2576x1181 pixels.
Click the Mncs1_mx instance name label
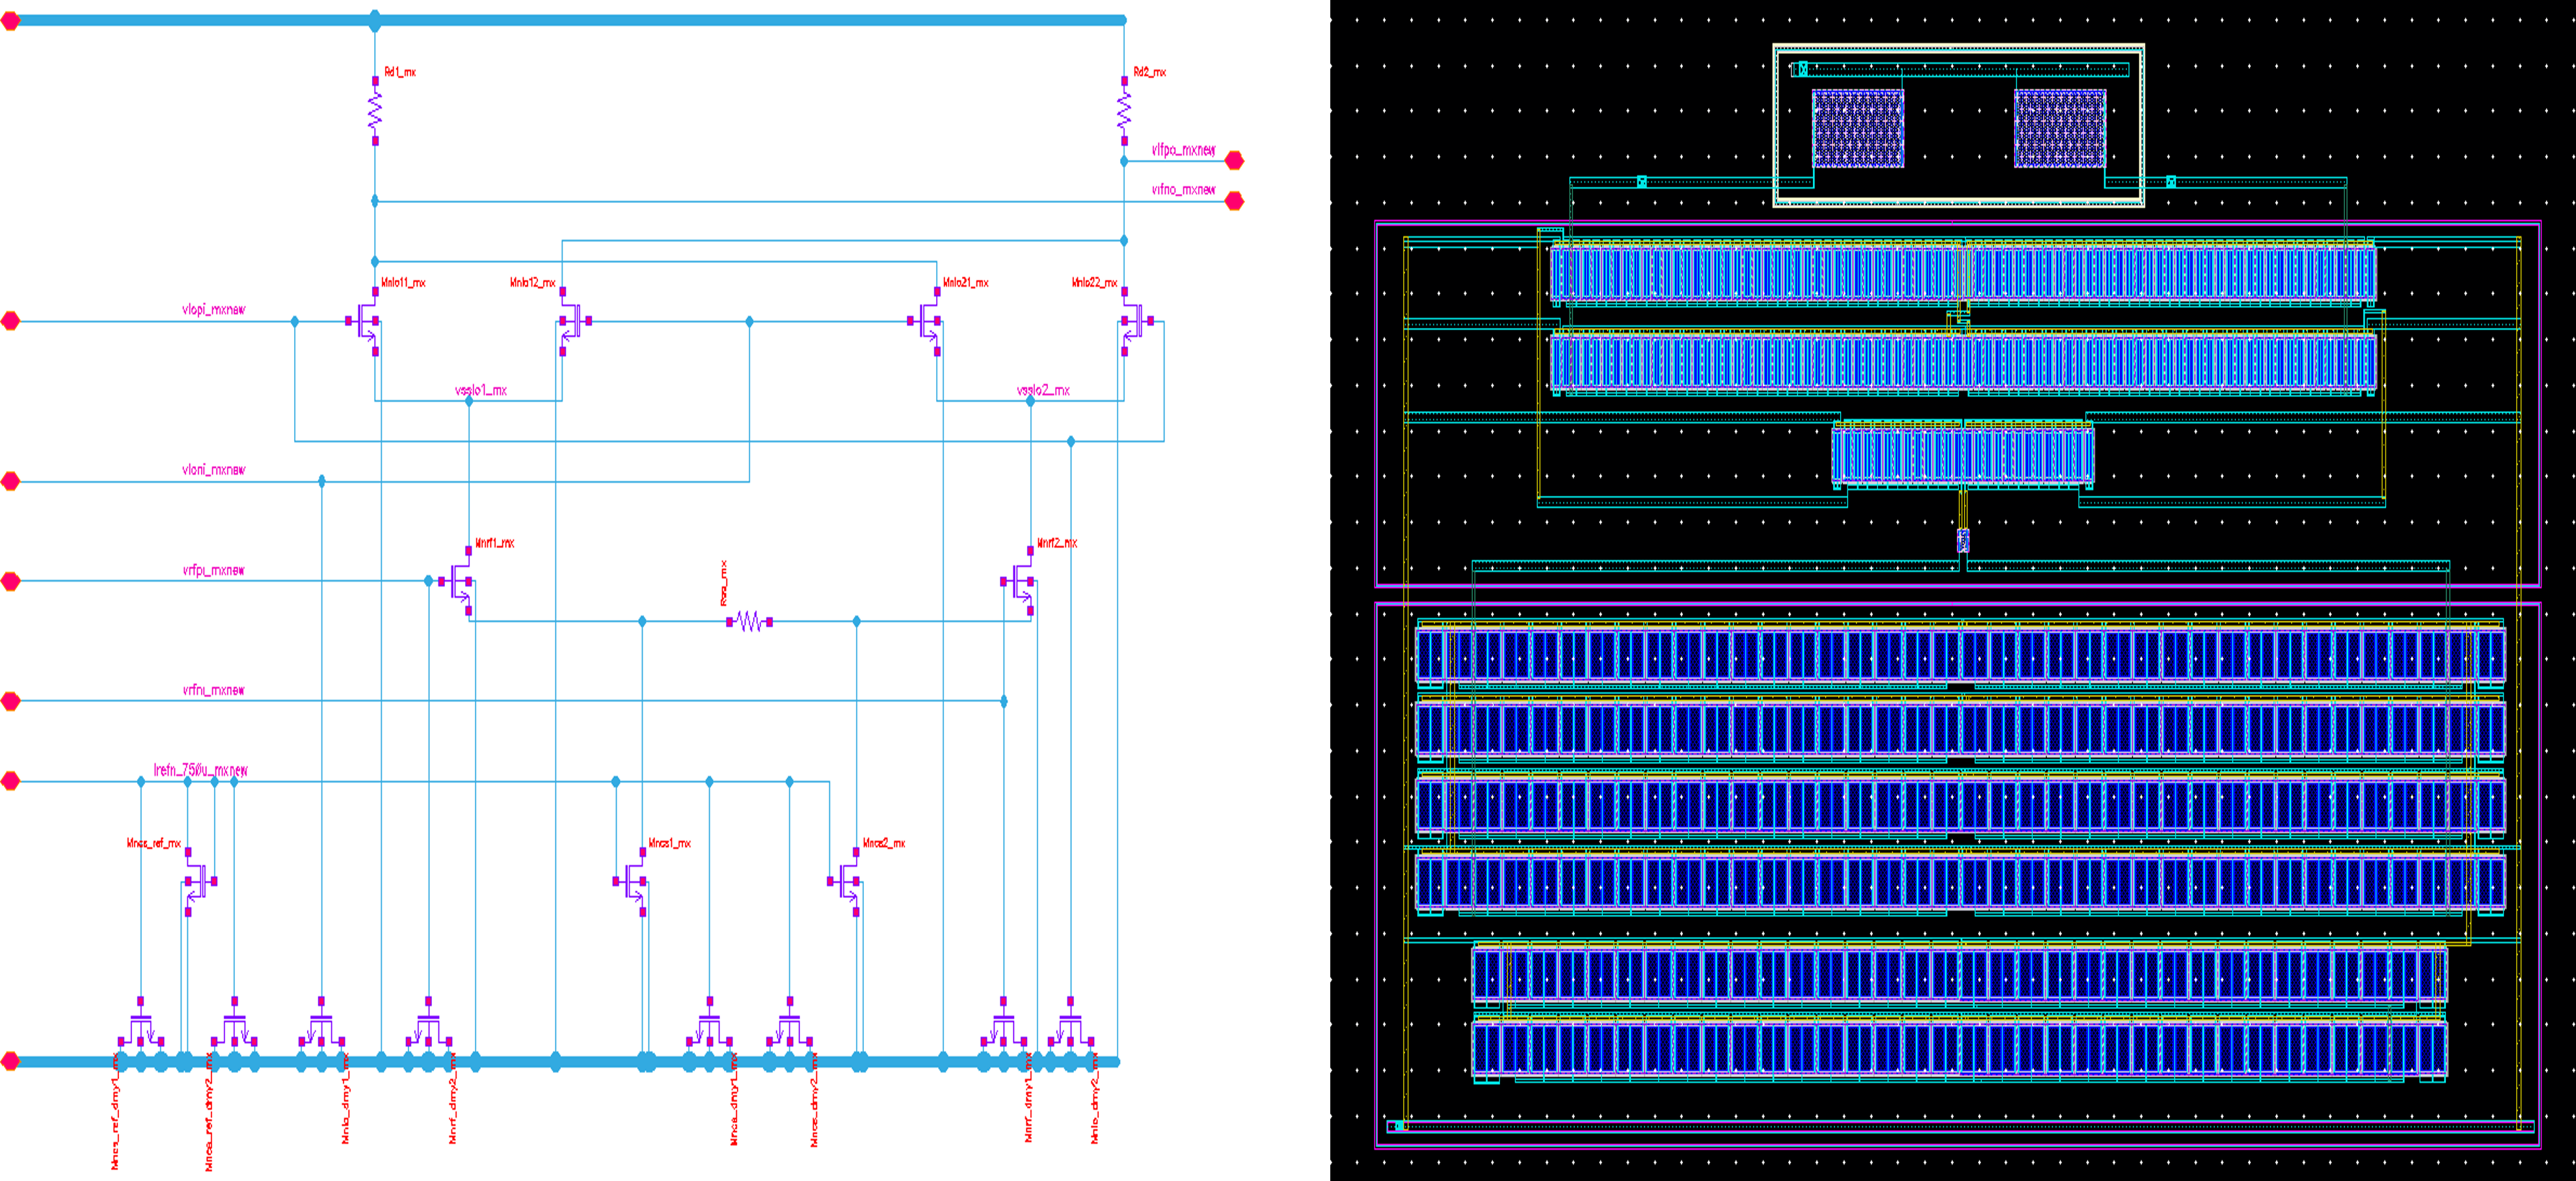[x=669, y=843]
